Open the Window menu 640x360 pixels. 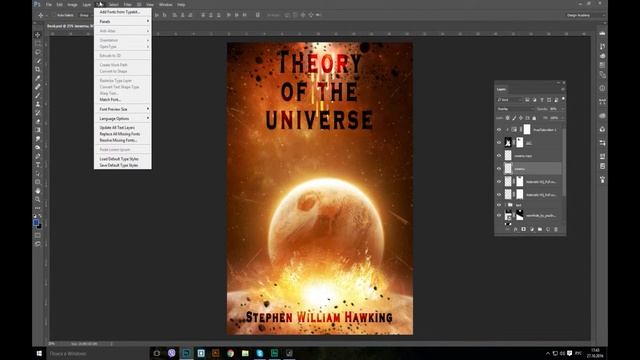pyautogui.click(x=165, y=4)
